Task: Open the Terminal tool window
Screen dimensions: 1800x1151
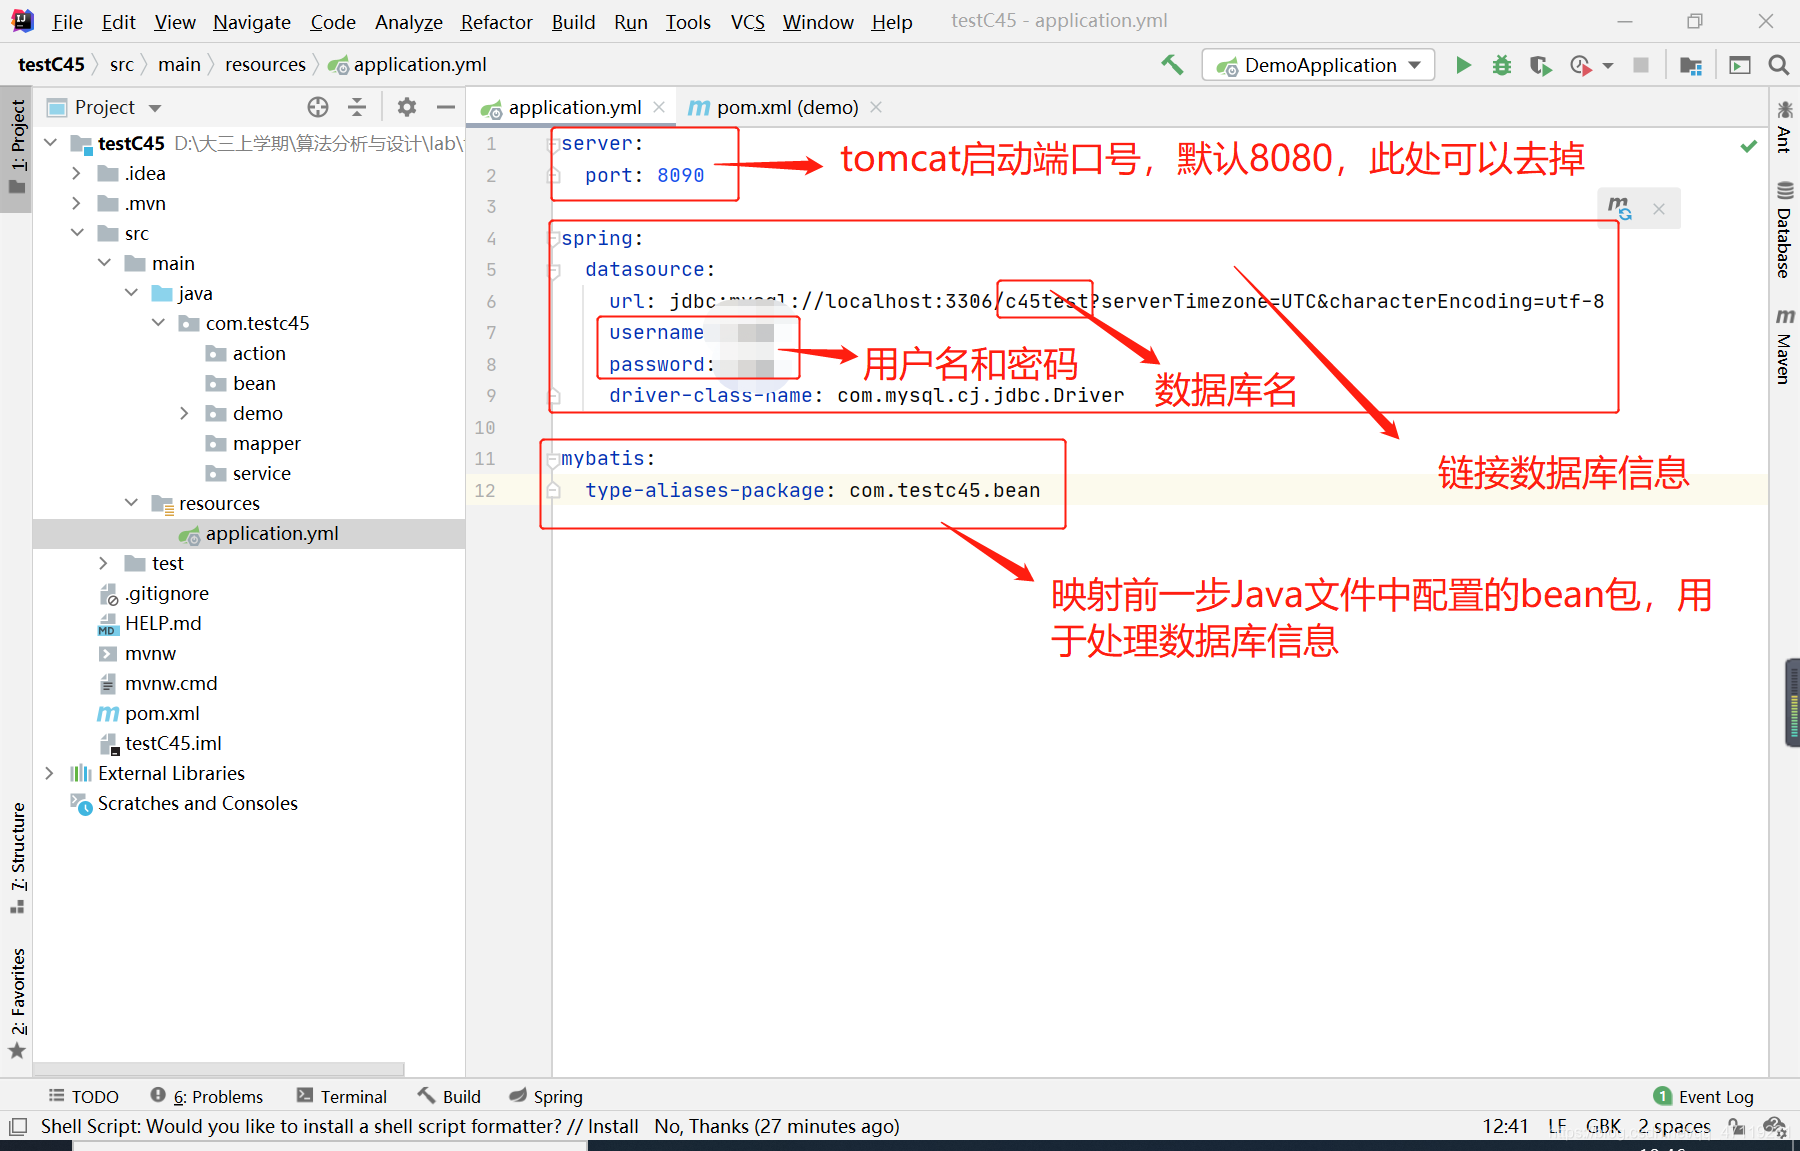Action: (x=341, y=1097)
